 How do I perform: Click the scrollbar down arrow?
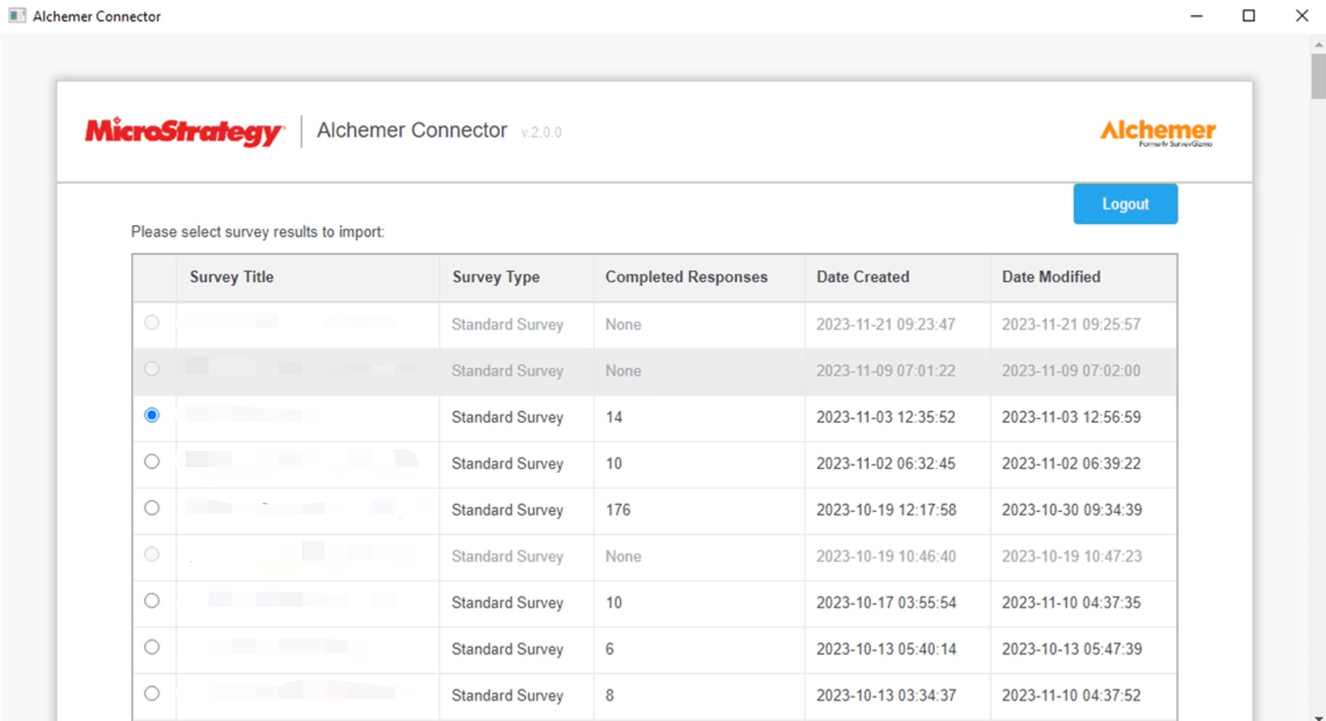pyautogui.click(x=1318, y=712)
